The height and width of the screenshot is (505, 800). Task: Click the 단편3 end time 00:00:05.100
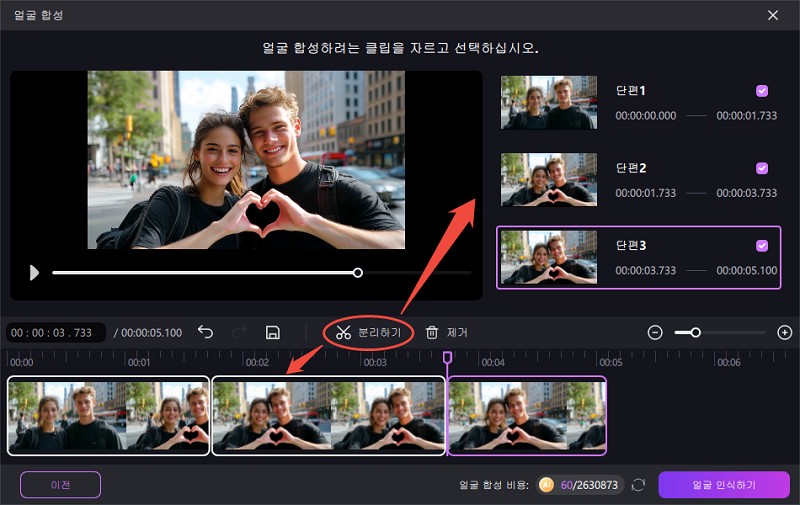[x=746, y=271]
